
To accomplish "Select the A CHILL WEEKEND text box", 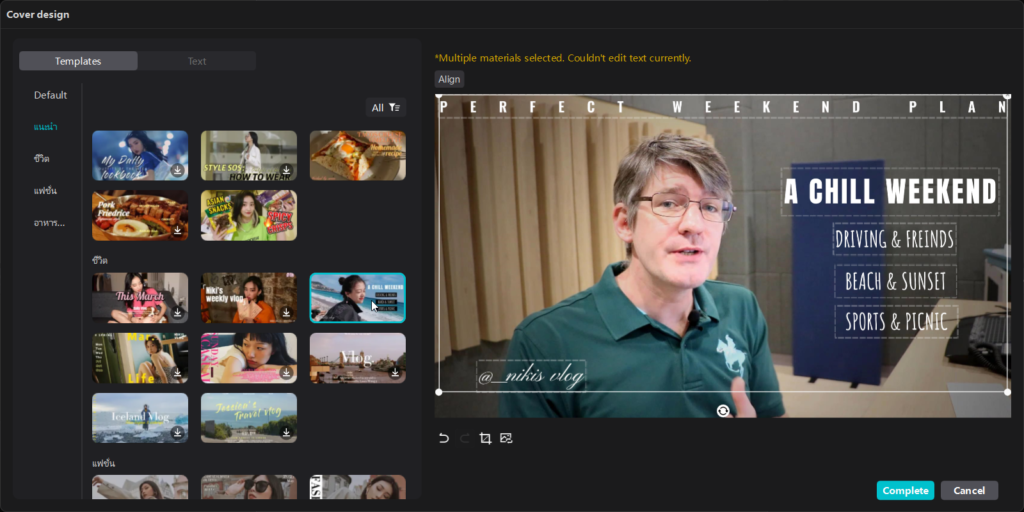I will [x=890, y=192].
